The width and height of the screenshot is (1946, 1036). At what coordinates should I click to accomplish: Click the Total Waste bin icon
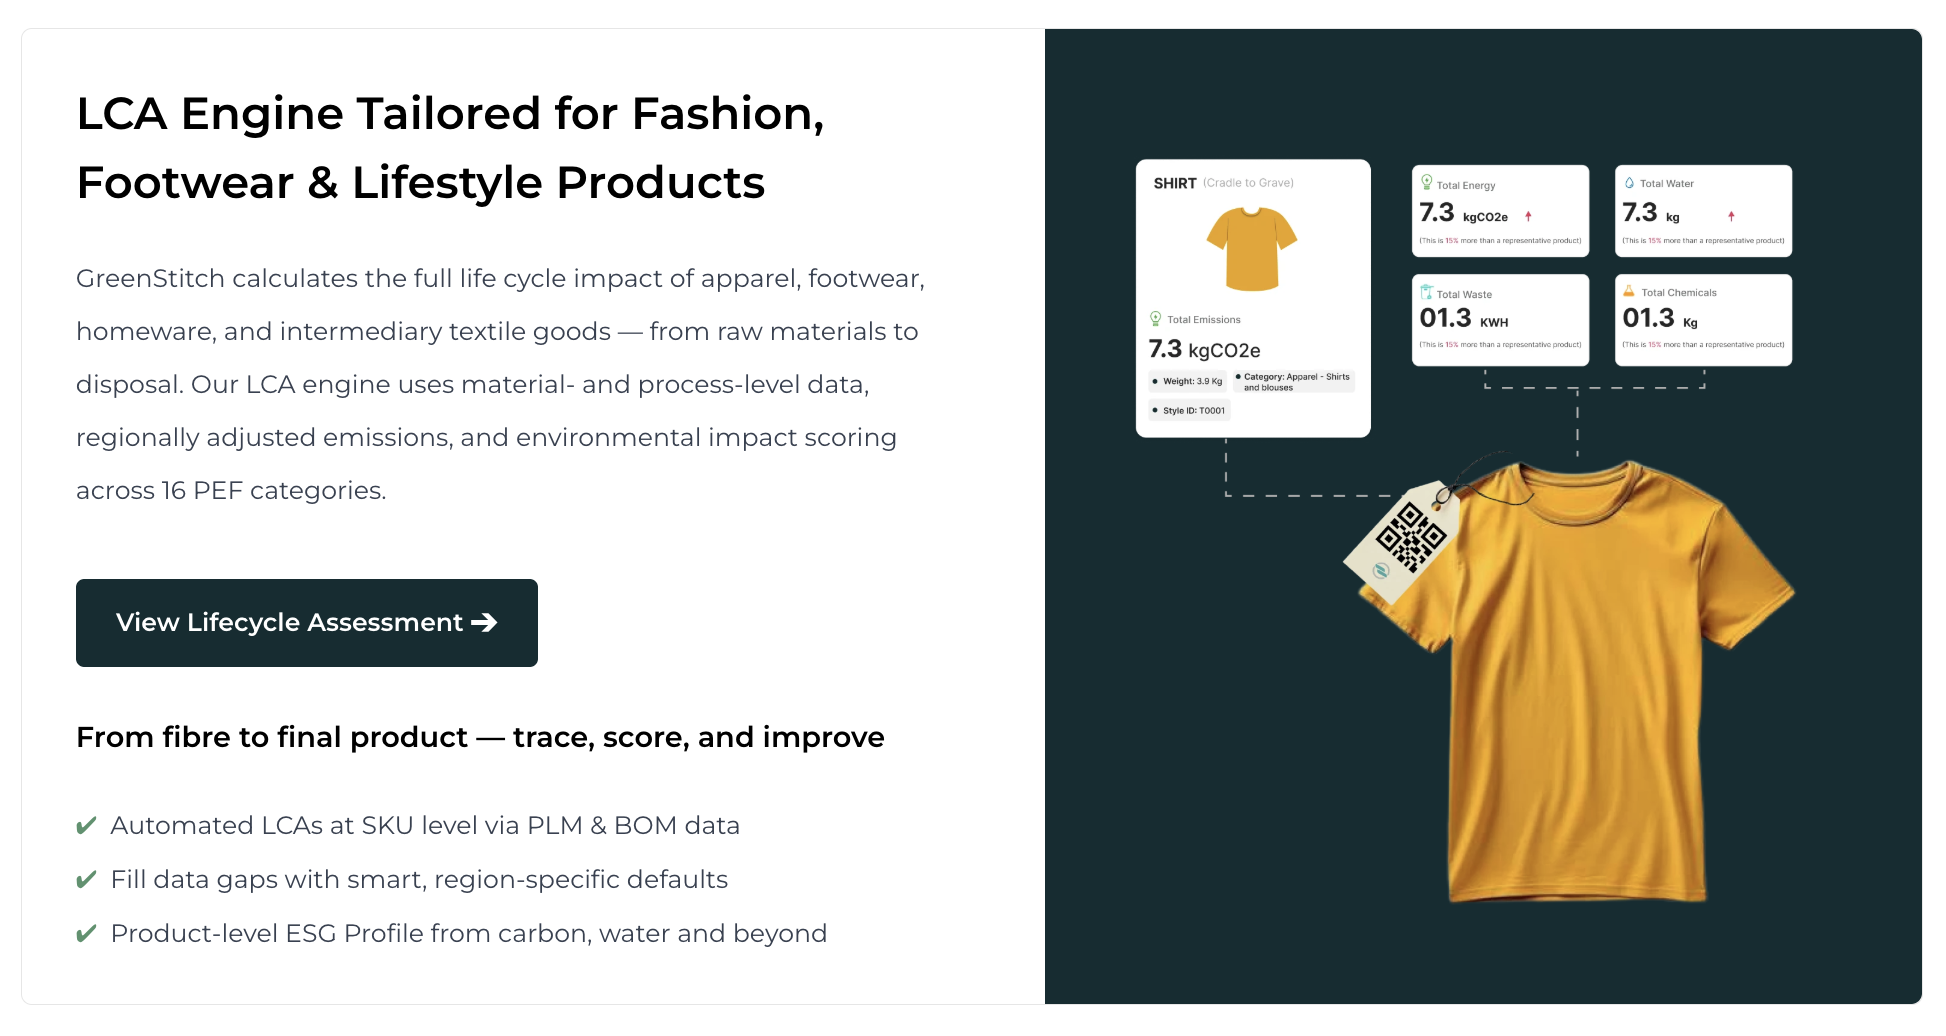(1427, 292)
